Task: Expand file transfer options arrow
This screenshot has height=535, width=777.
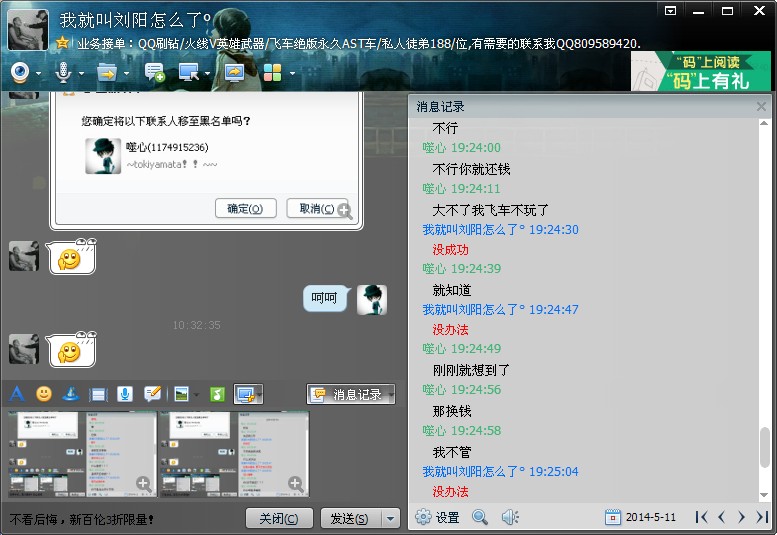Action: [x=126, y=74]
